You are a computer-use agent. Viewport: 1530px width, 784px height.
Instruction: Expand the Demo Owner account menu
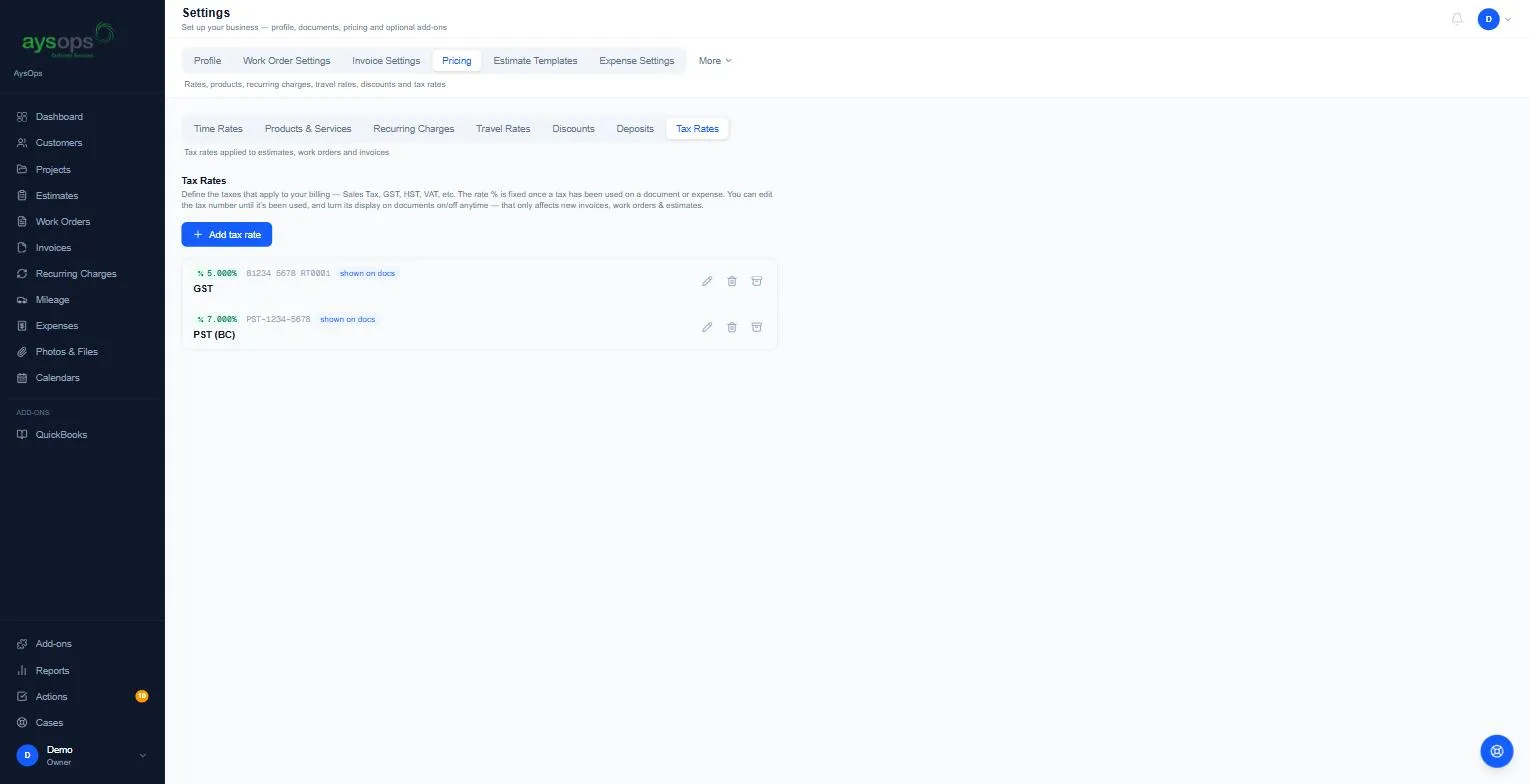[82, 755]
